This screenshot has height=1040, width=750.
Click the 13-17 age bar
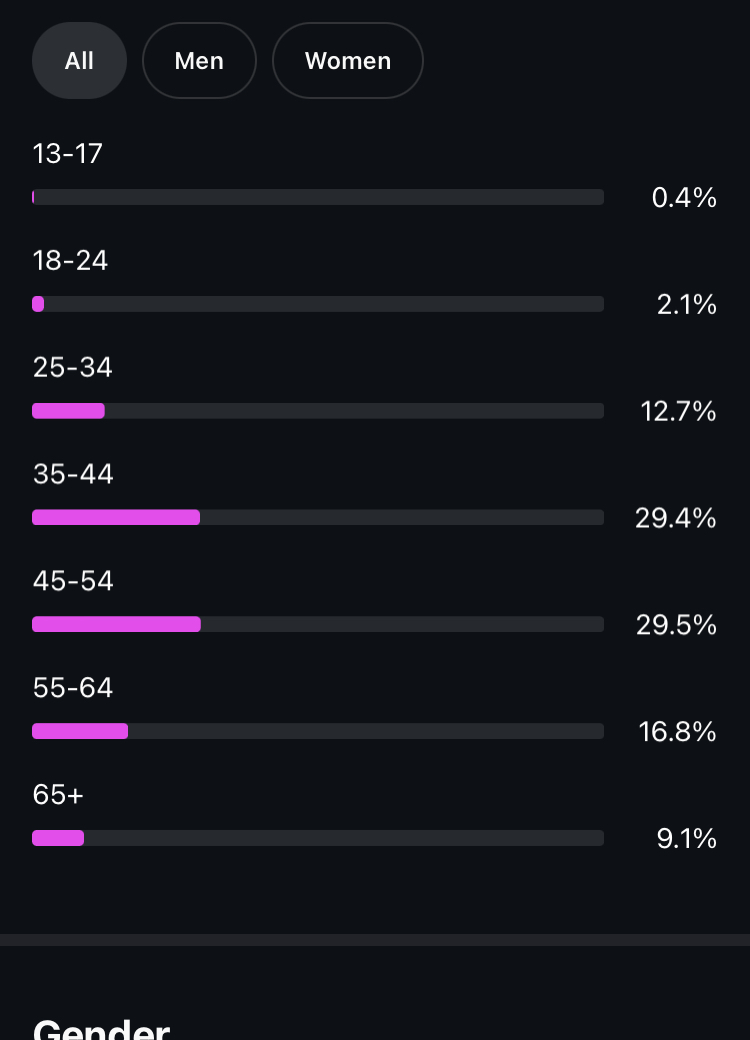(318, 197)
